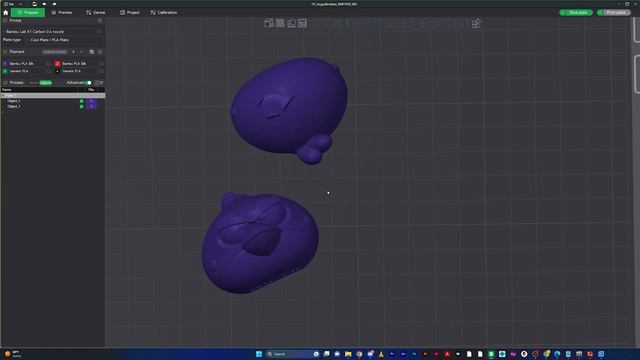
Task: Select the Plate 1 row in object list
Action: [53, 96]
